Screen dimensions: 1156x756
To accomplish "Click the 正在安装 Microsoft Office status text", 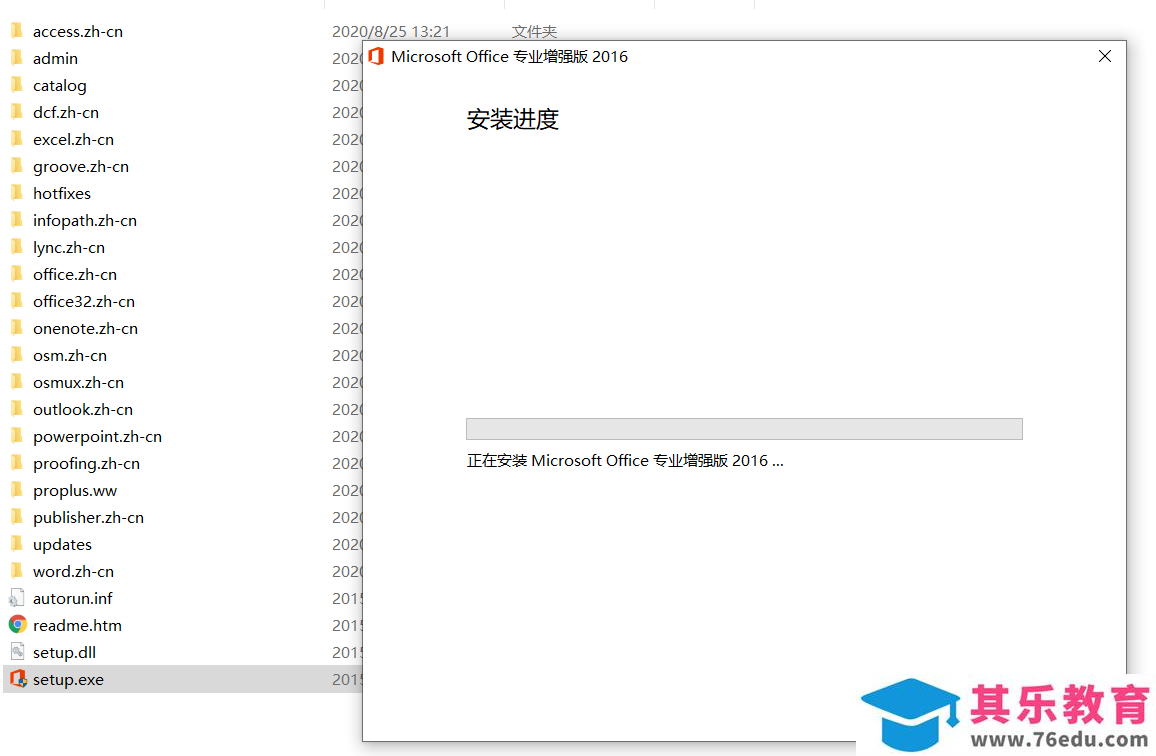I will 625,460.
